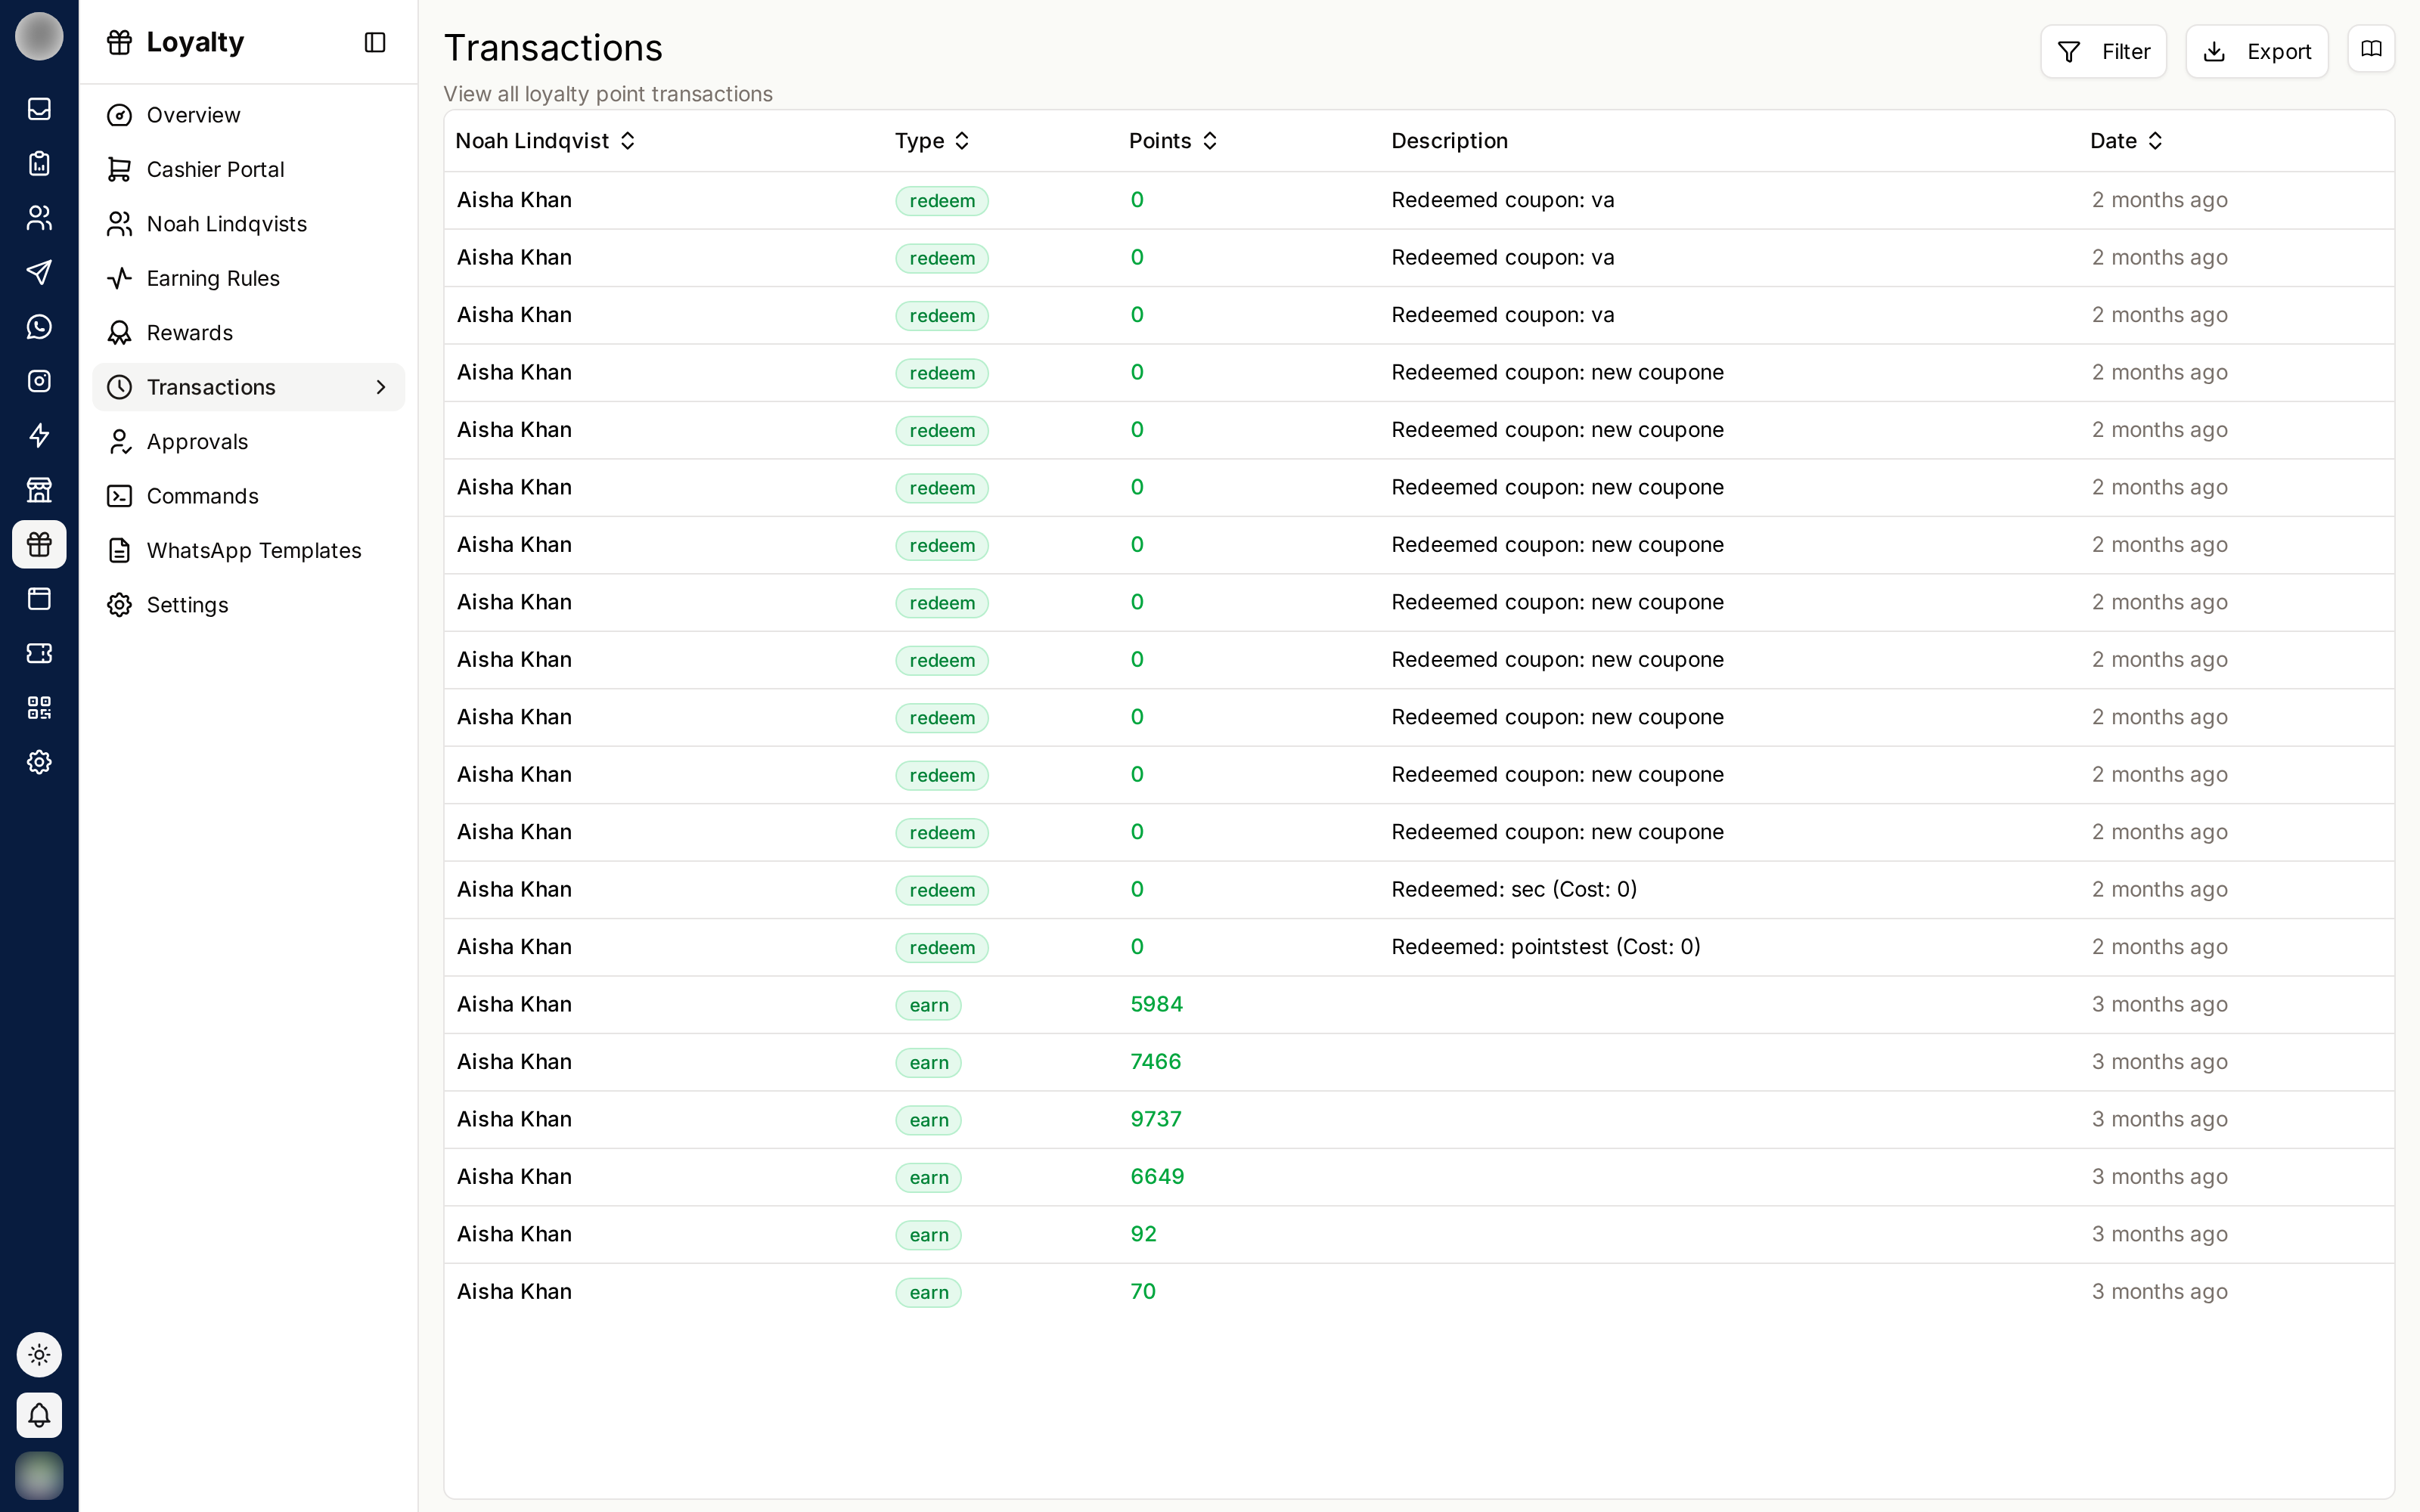This screenshot has width=2420, height=1512.
Task: Sort table by Points column
Action: (1173, 141)
